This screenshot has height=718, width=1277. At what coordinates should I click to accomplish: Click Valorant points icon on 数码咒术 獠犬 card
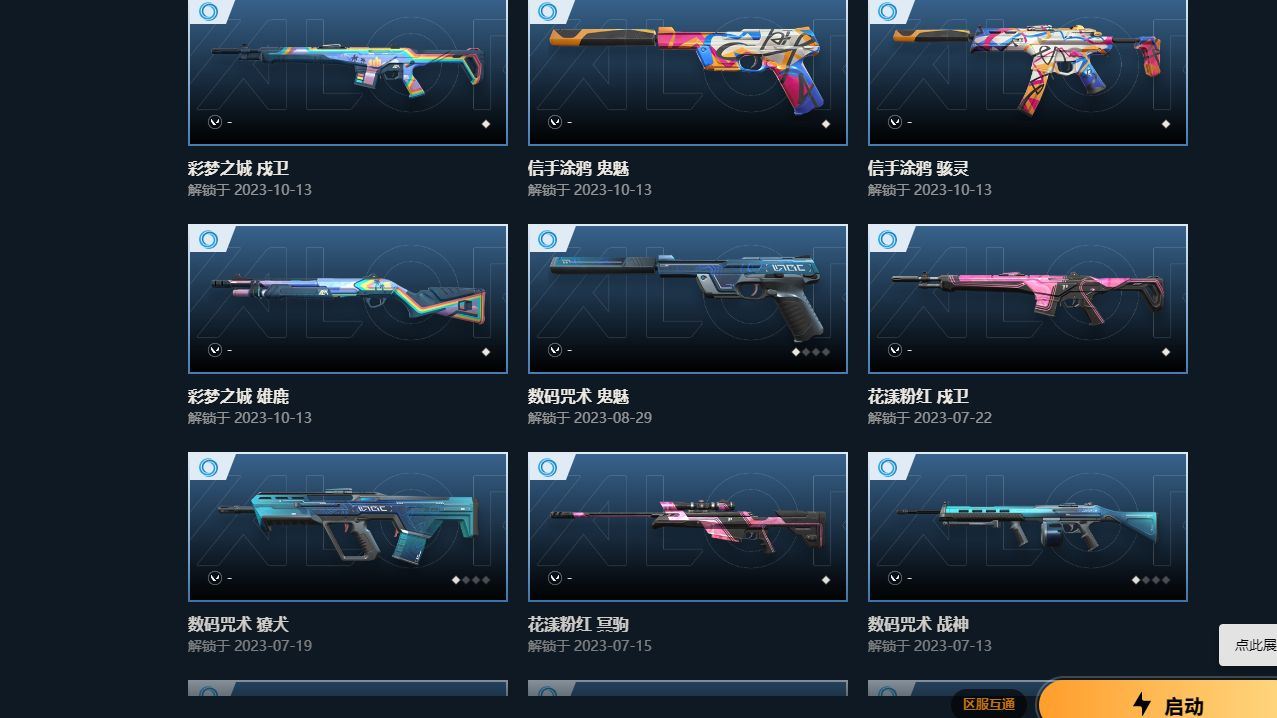[x=214, y=578]
